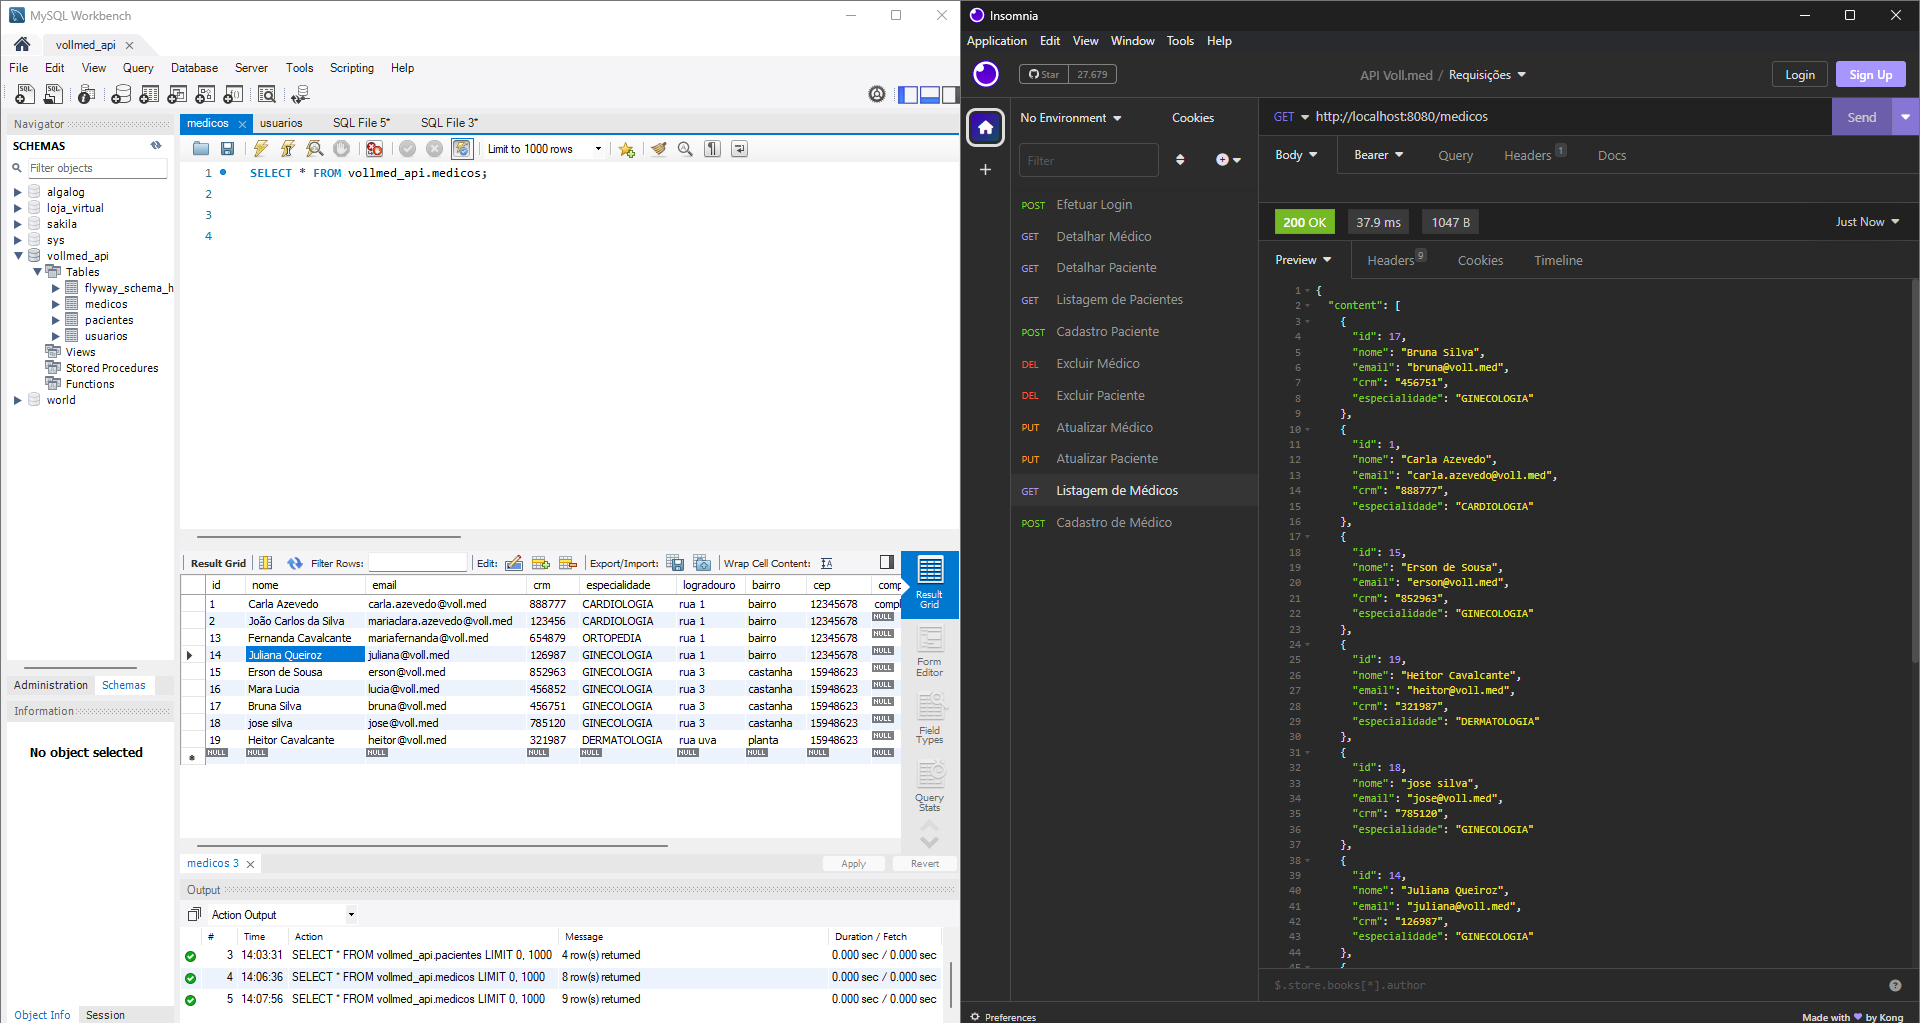Open the GET method dropdown
Screen dimensions: 1920x1023
pos(1291,117)
